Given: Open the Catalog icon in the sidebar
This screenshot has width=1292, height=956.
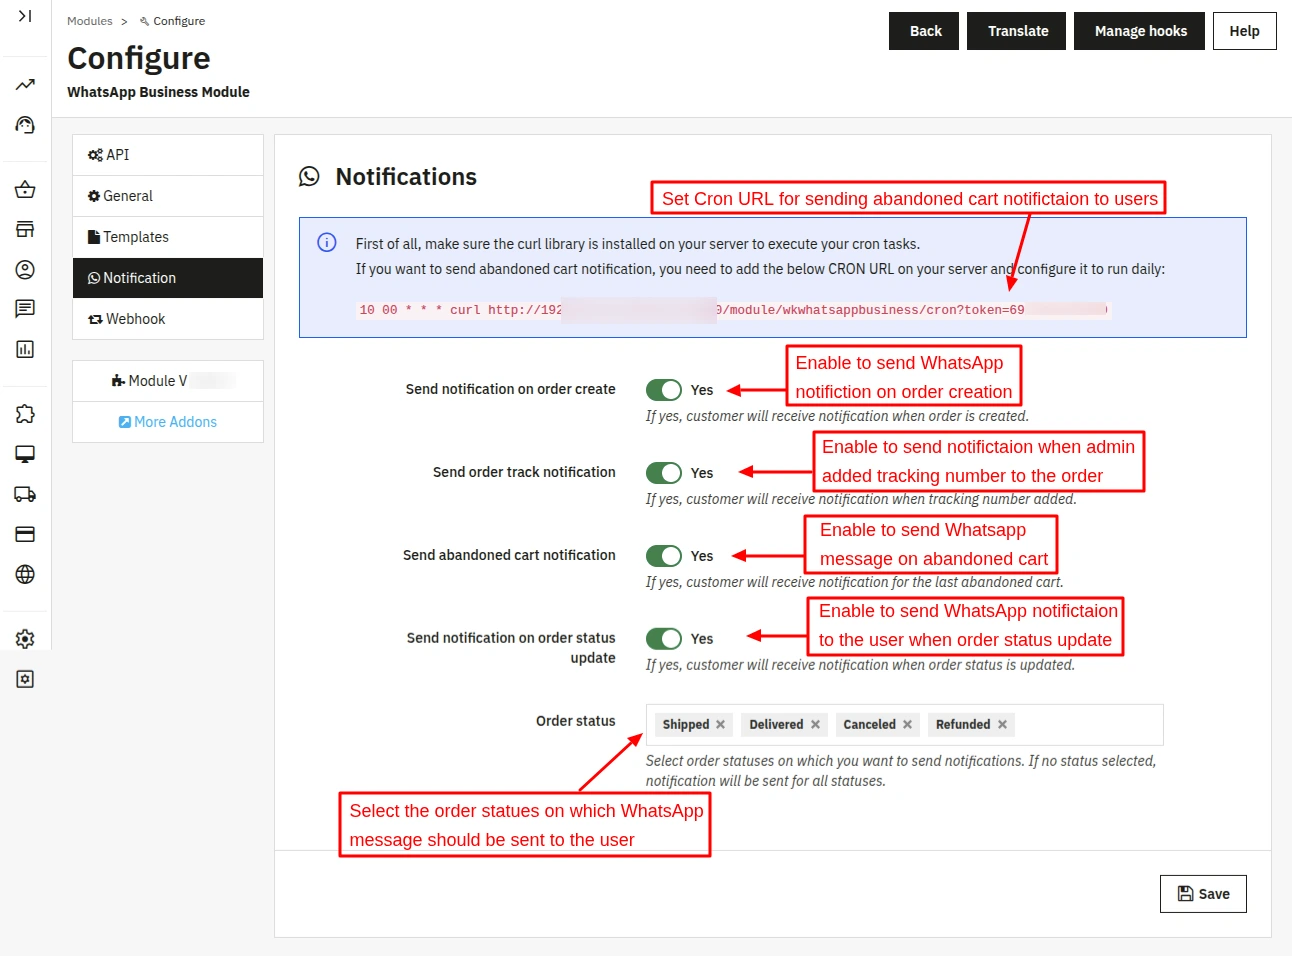Looking at the screenshot, I should 25,229.
